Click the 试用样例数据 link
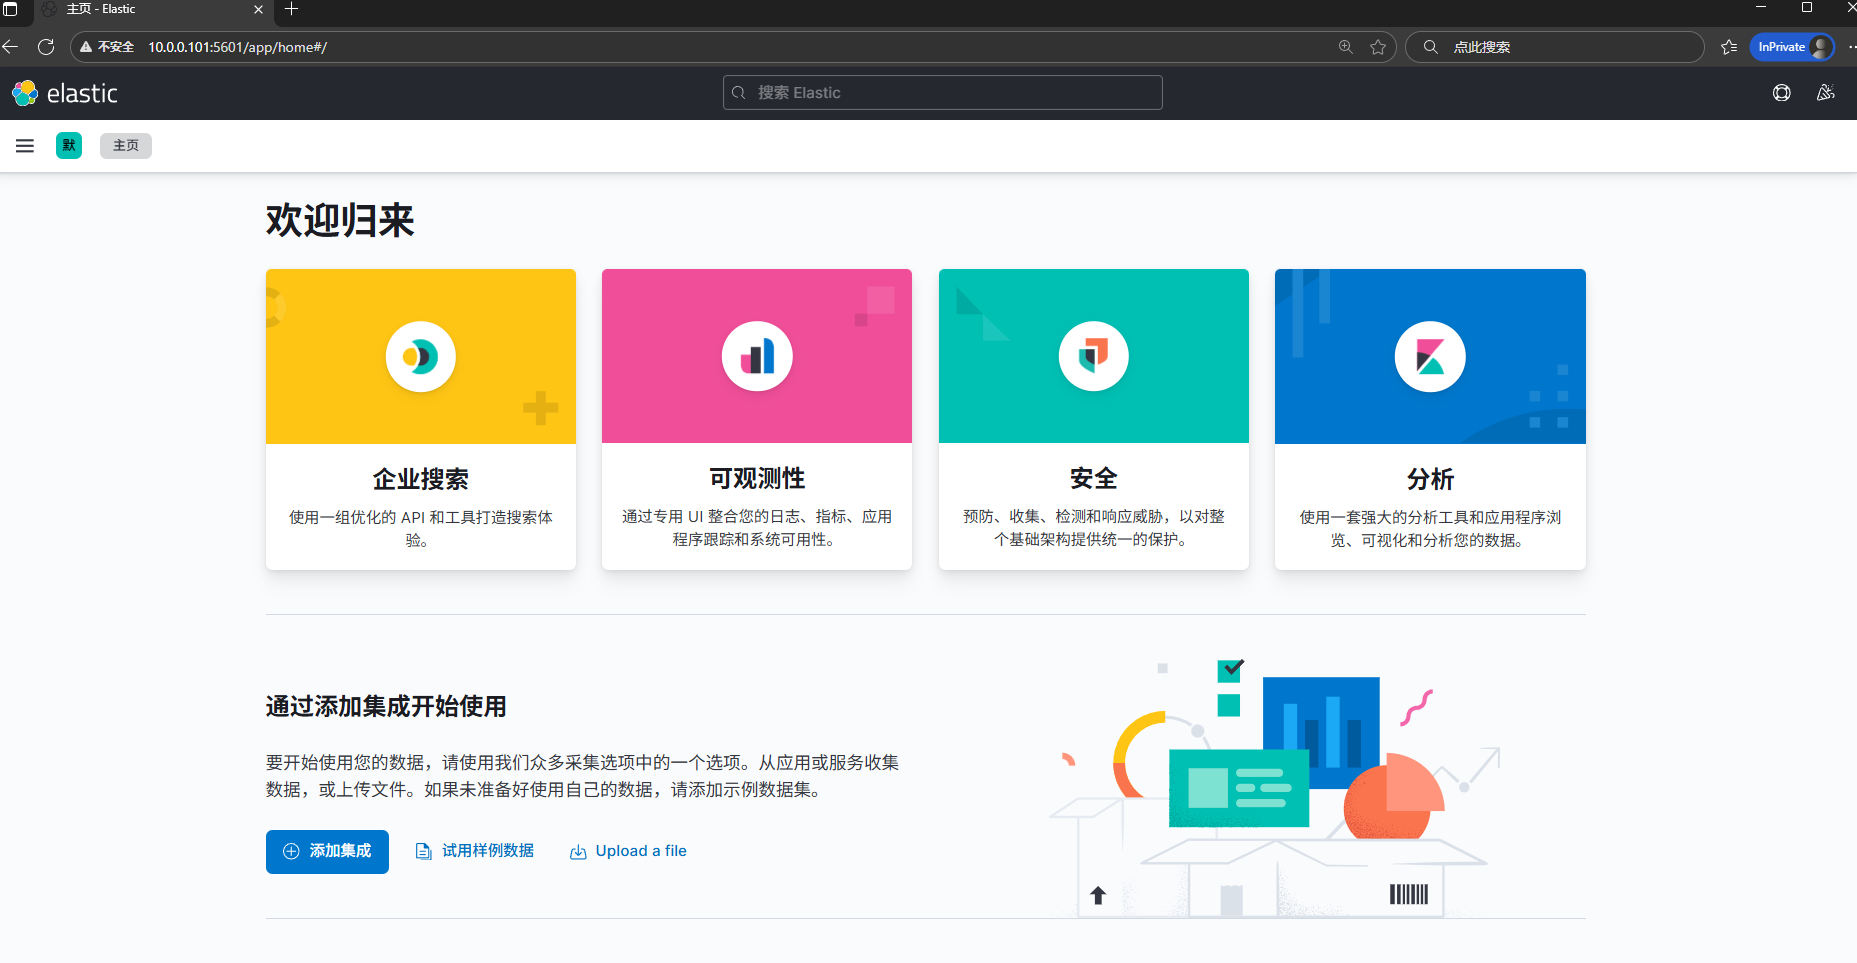 pyautogui.click(x=475, y=851)
